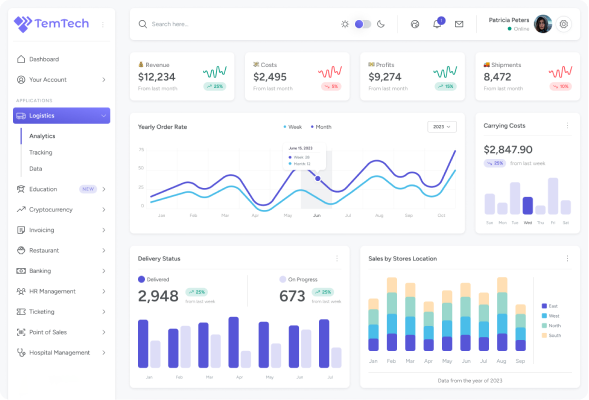Image resolution: width=589 pixels, height=400 pixels.
Task: Open Delivery Status options menu
Action: tap(337, 258)
